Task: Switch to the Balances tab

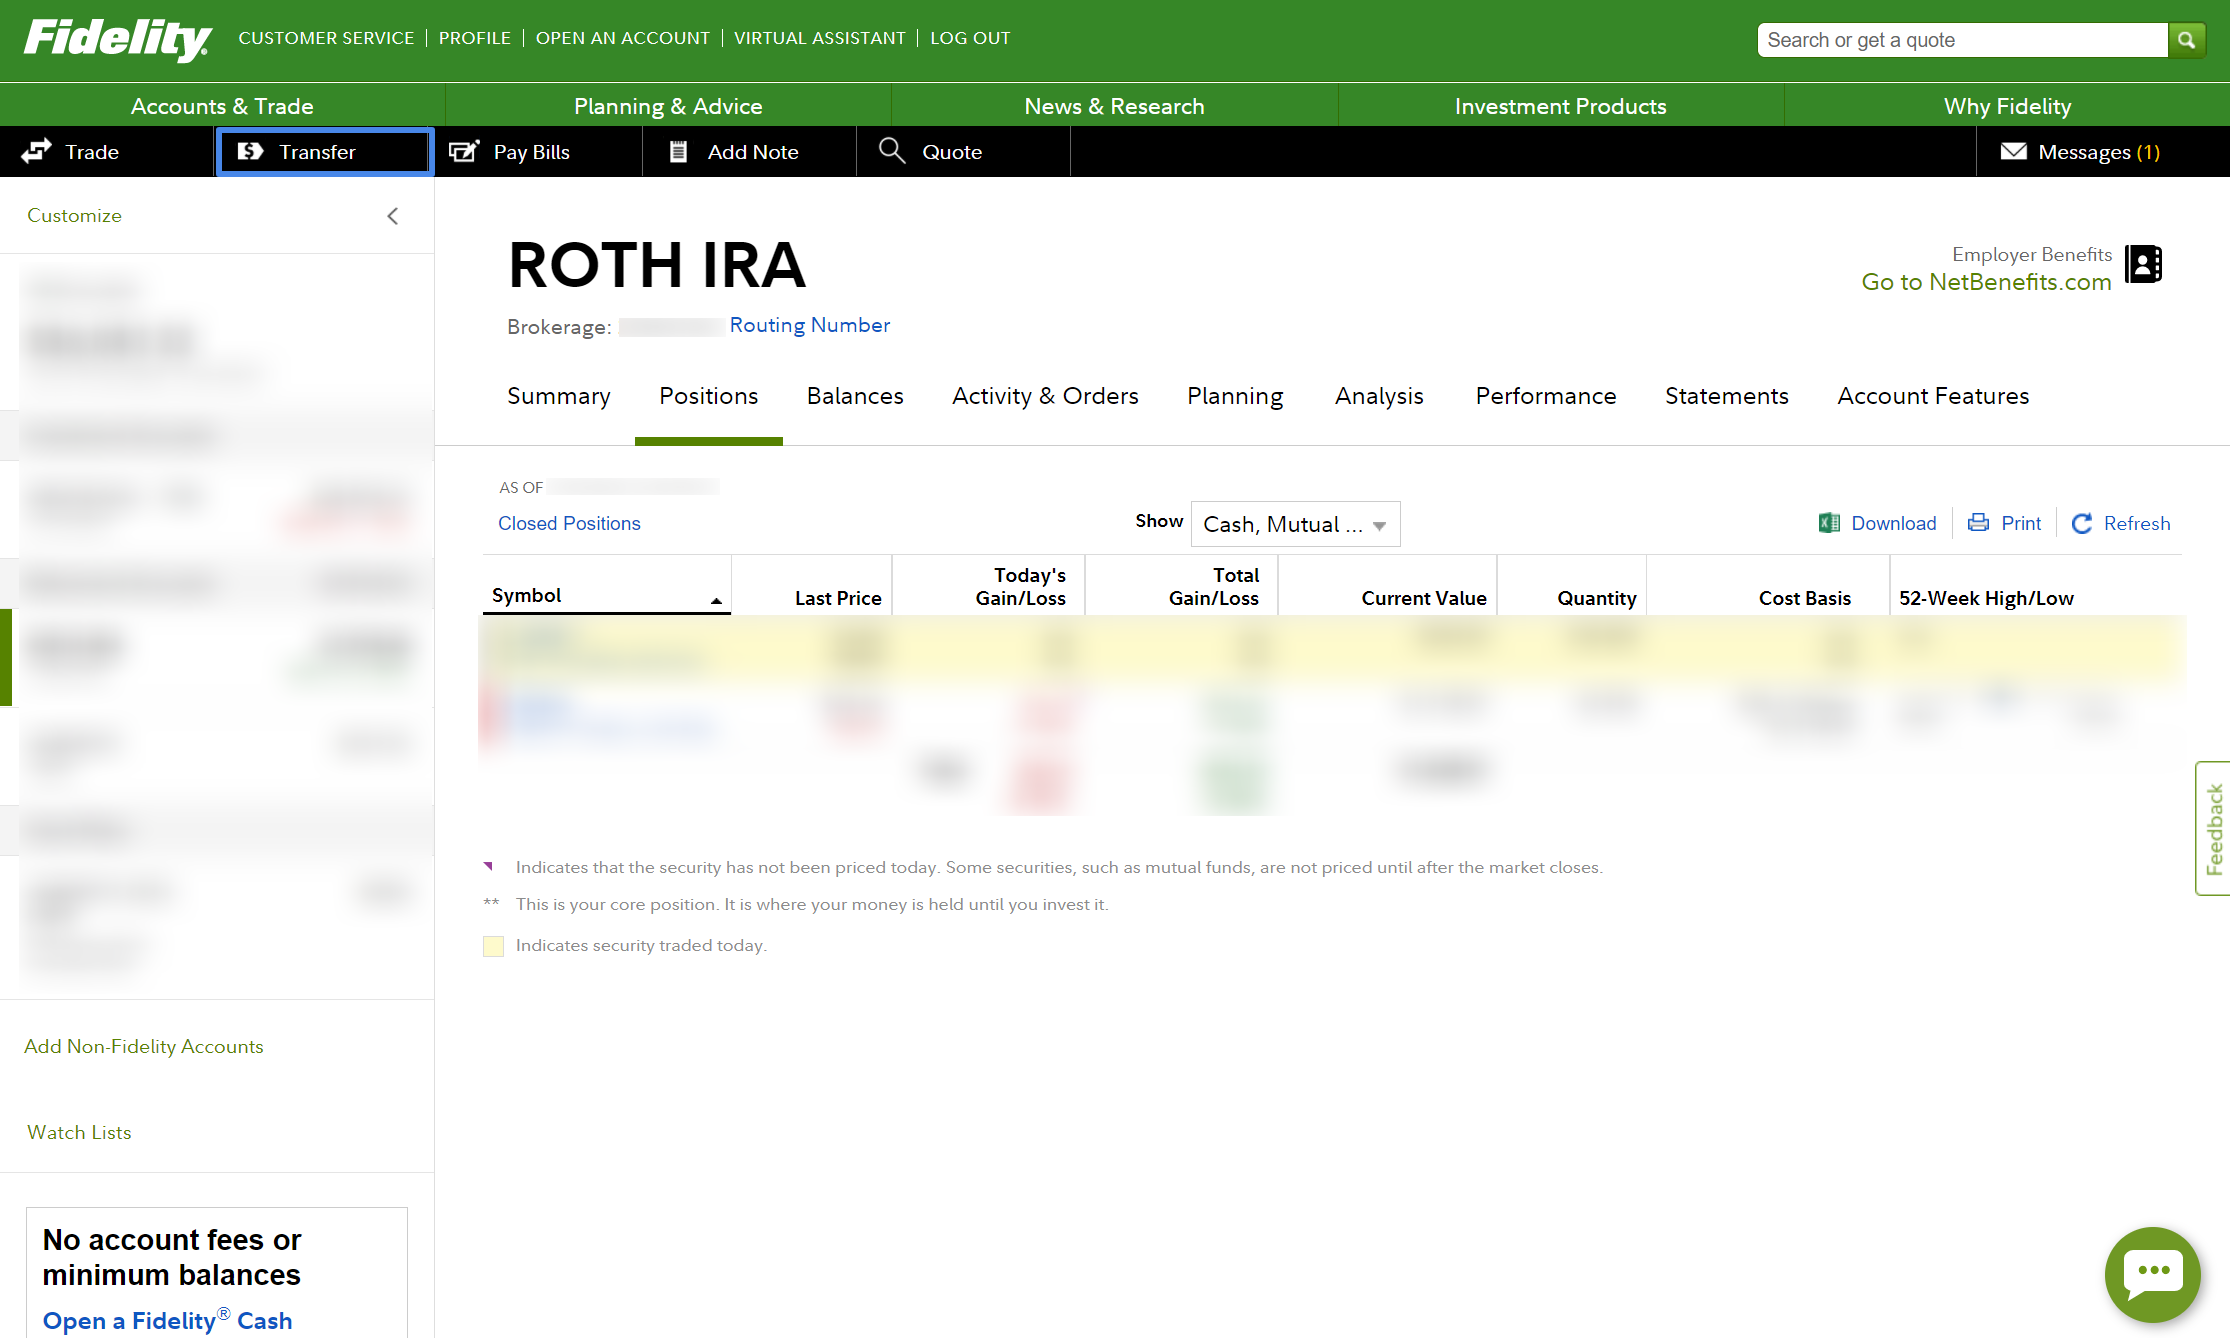Action: pyautogui.click(x=855, y=396)
